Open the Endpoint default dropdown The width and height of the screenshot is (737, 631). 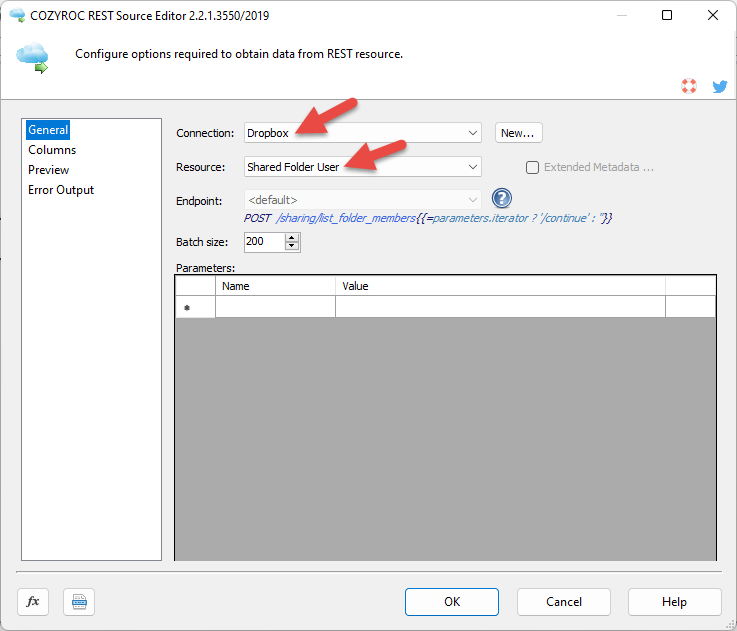click(x=362, y=200)
